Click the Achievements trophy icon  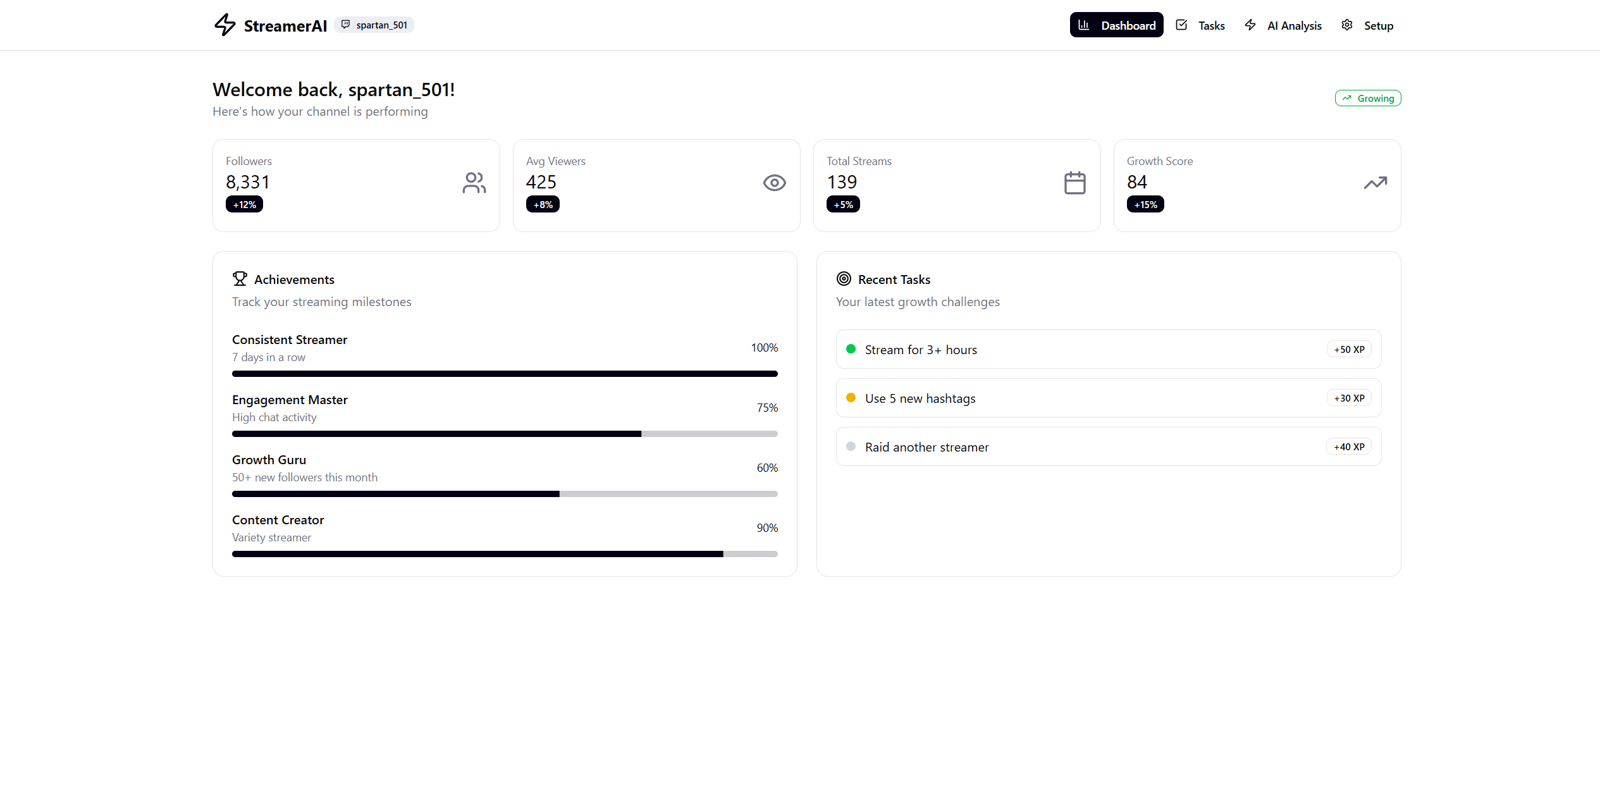click(240, 279)
